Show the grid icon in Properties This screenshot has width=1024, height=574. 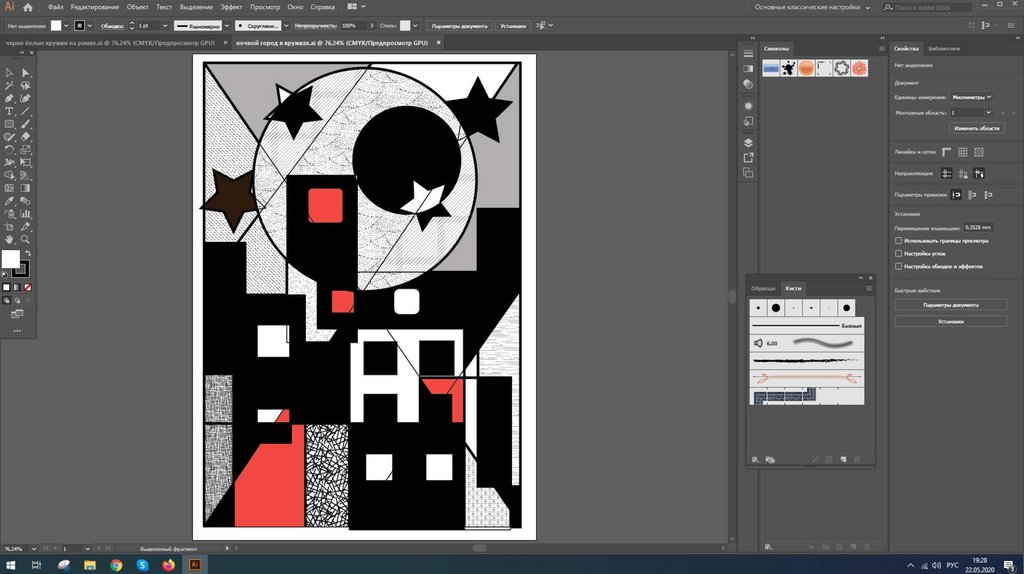pos(962,152)
